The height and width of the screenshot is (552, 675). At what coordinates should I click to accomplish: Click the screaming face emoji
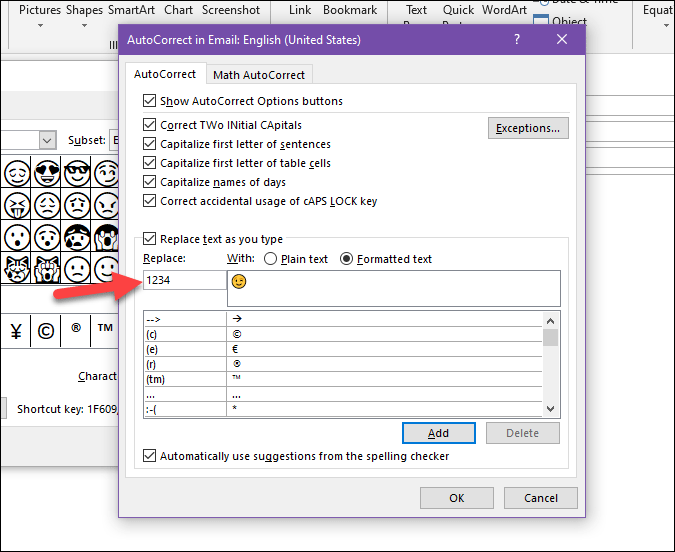click(104, 238)
